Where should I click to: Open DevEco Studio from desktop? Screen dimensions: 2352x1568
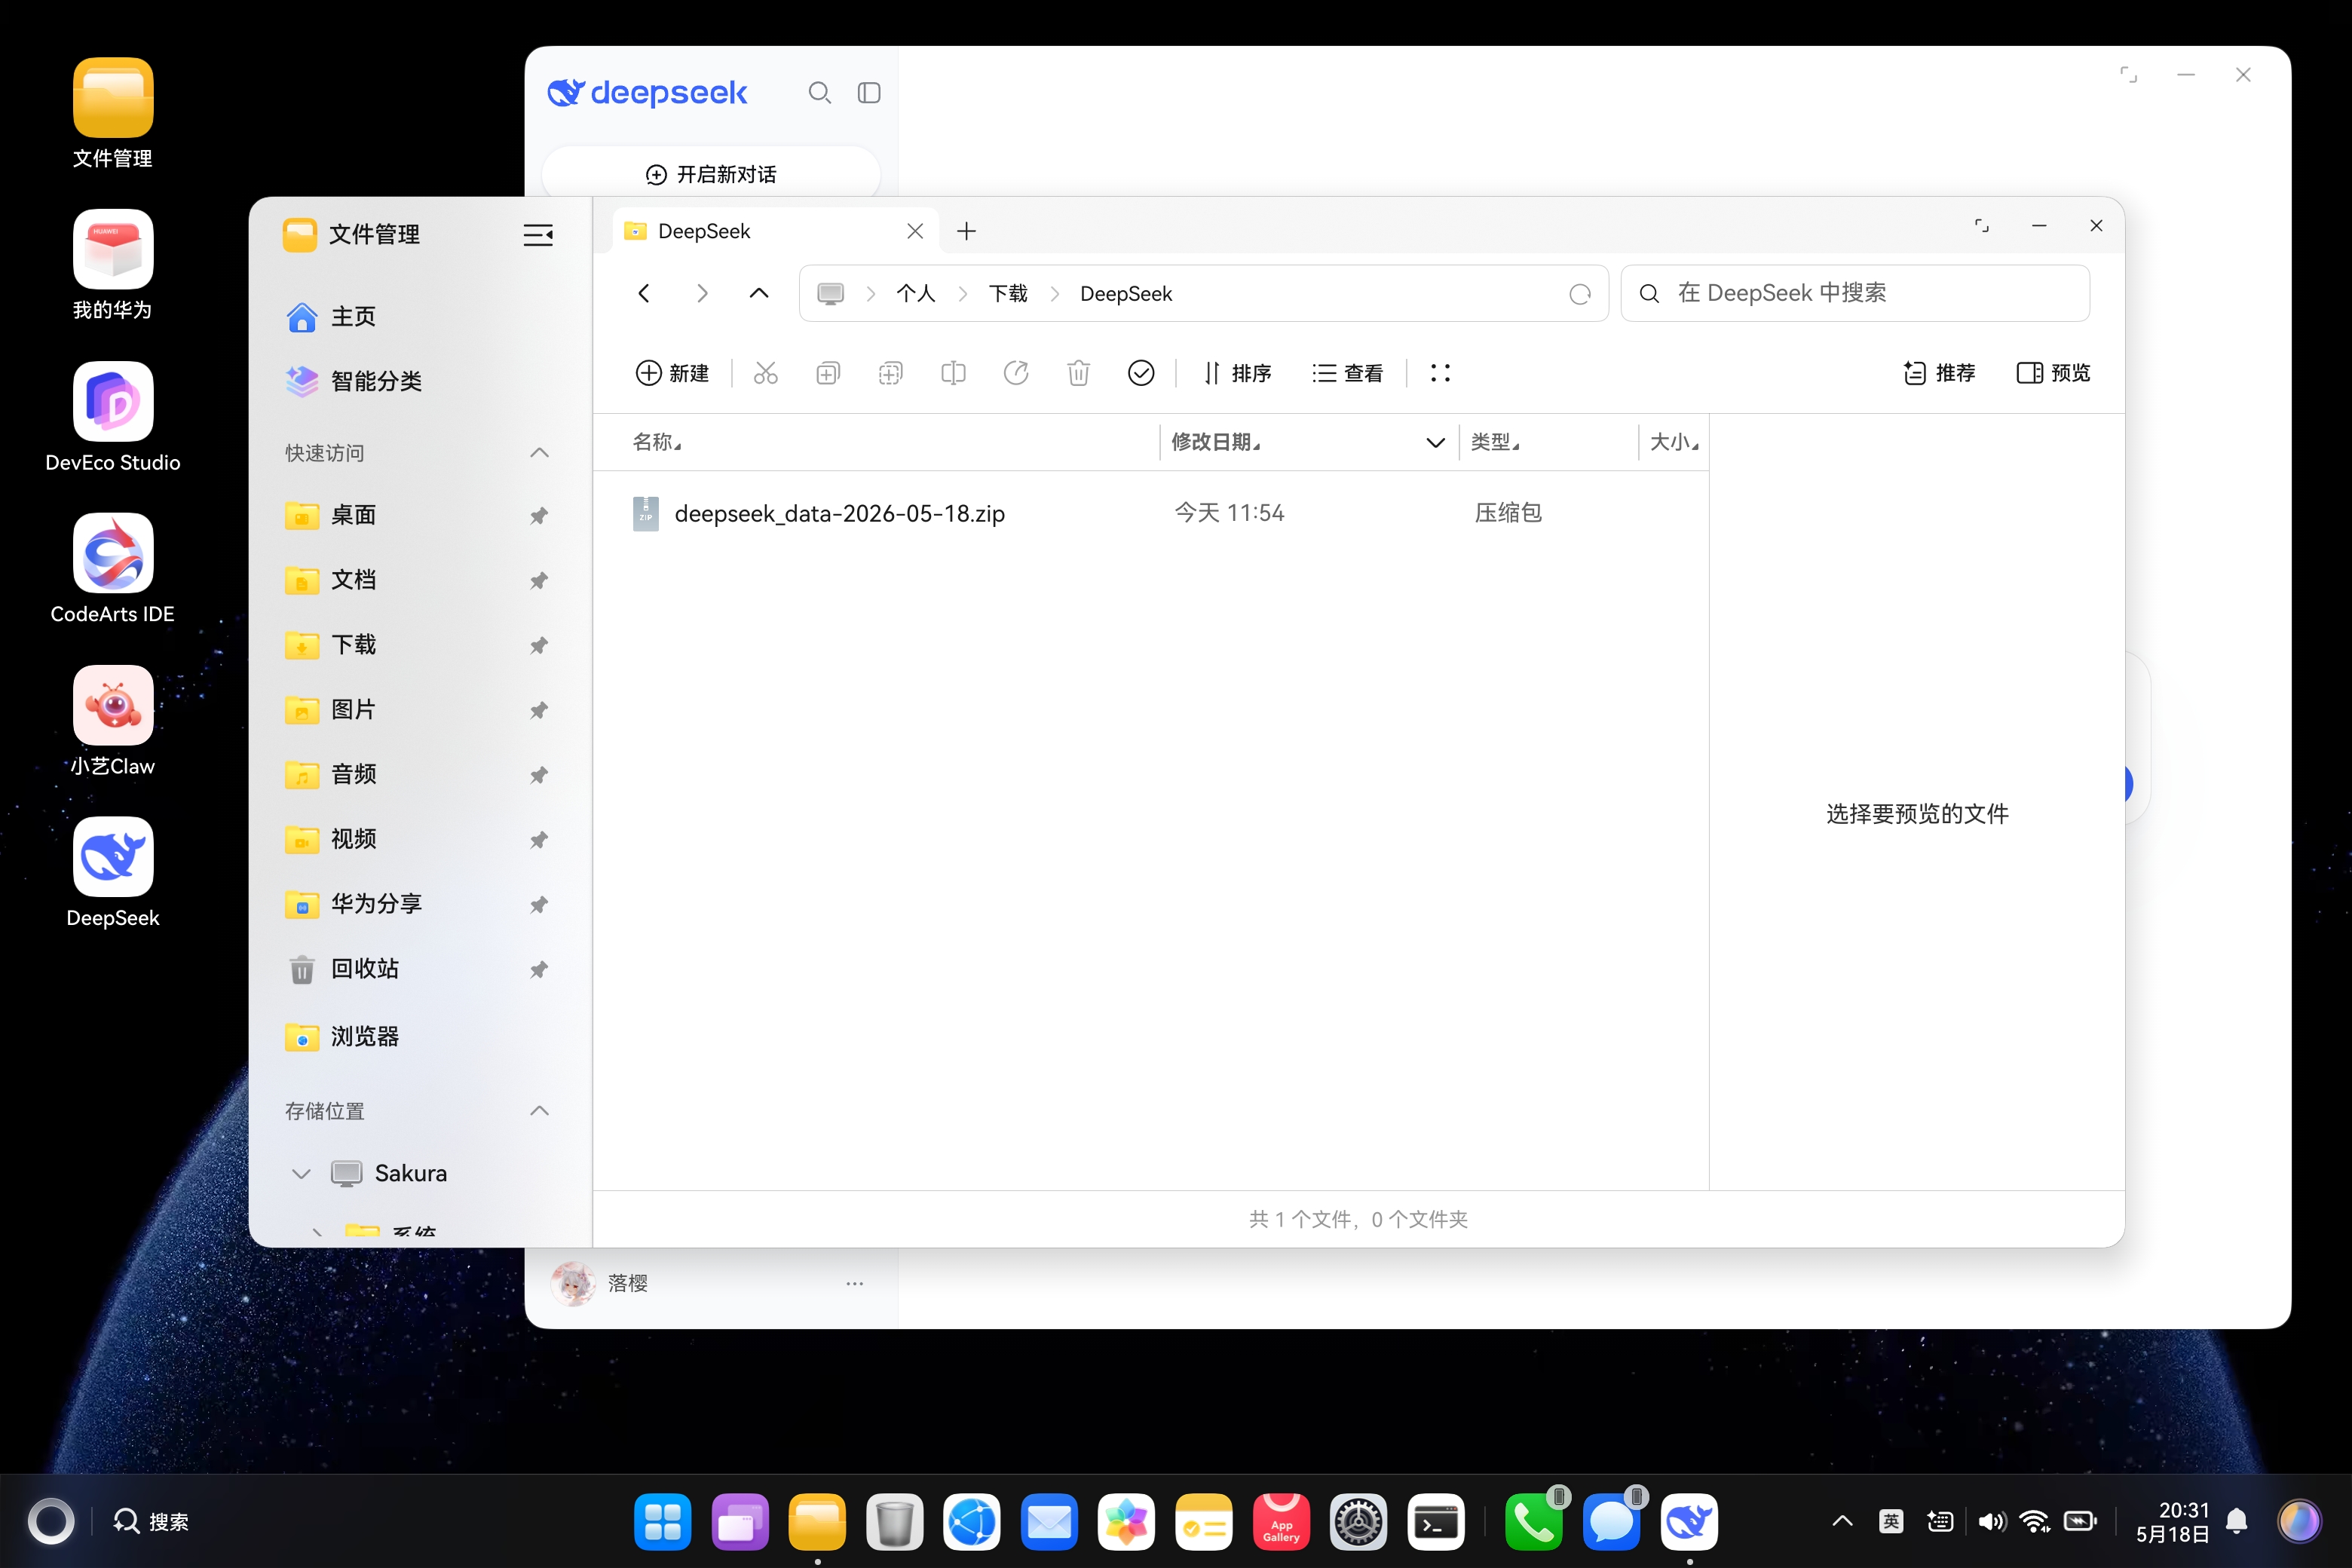pyautogui.click(x=113, y=418)
